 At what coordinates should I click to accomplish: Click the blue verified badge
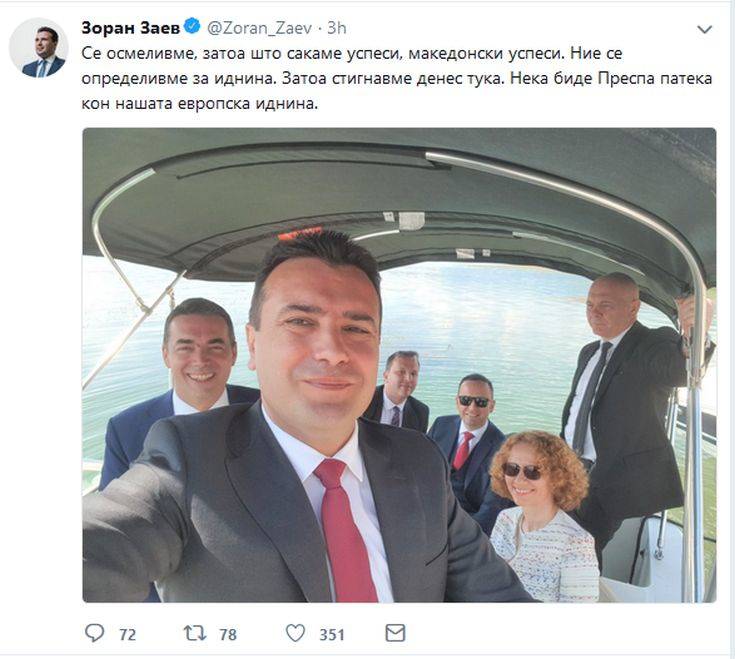(x=192, y=26)
